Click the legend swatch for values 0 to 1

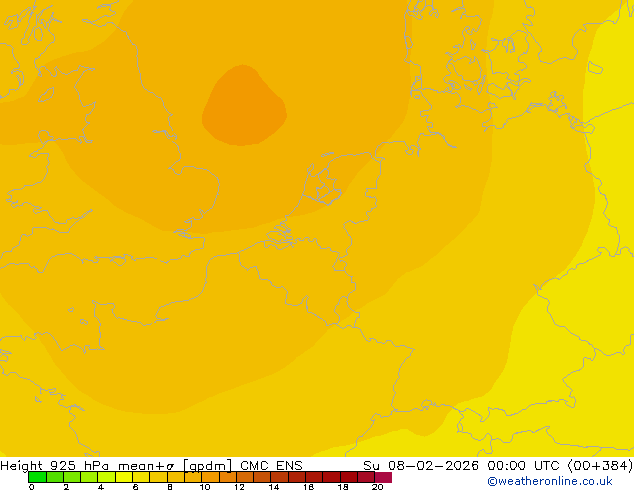[x=37, y=477]
